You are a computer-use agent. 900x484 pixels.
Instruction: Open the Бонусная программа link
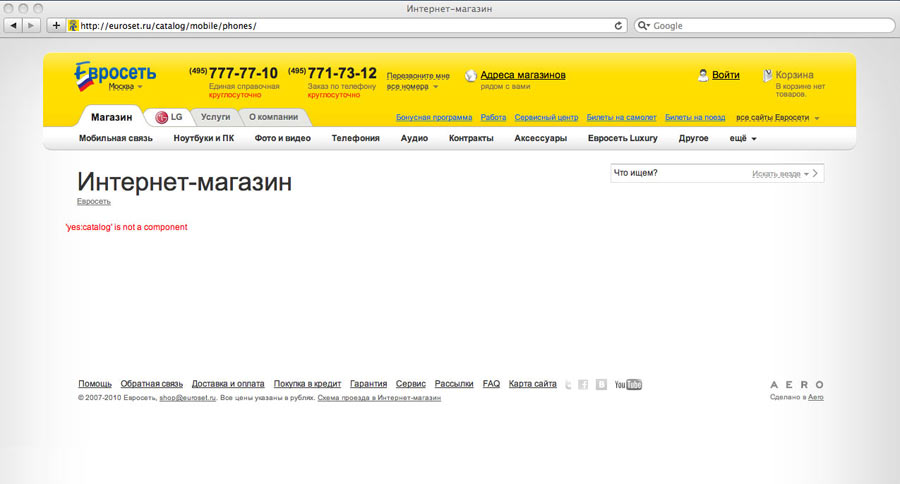tap(434, 118)
